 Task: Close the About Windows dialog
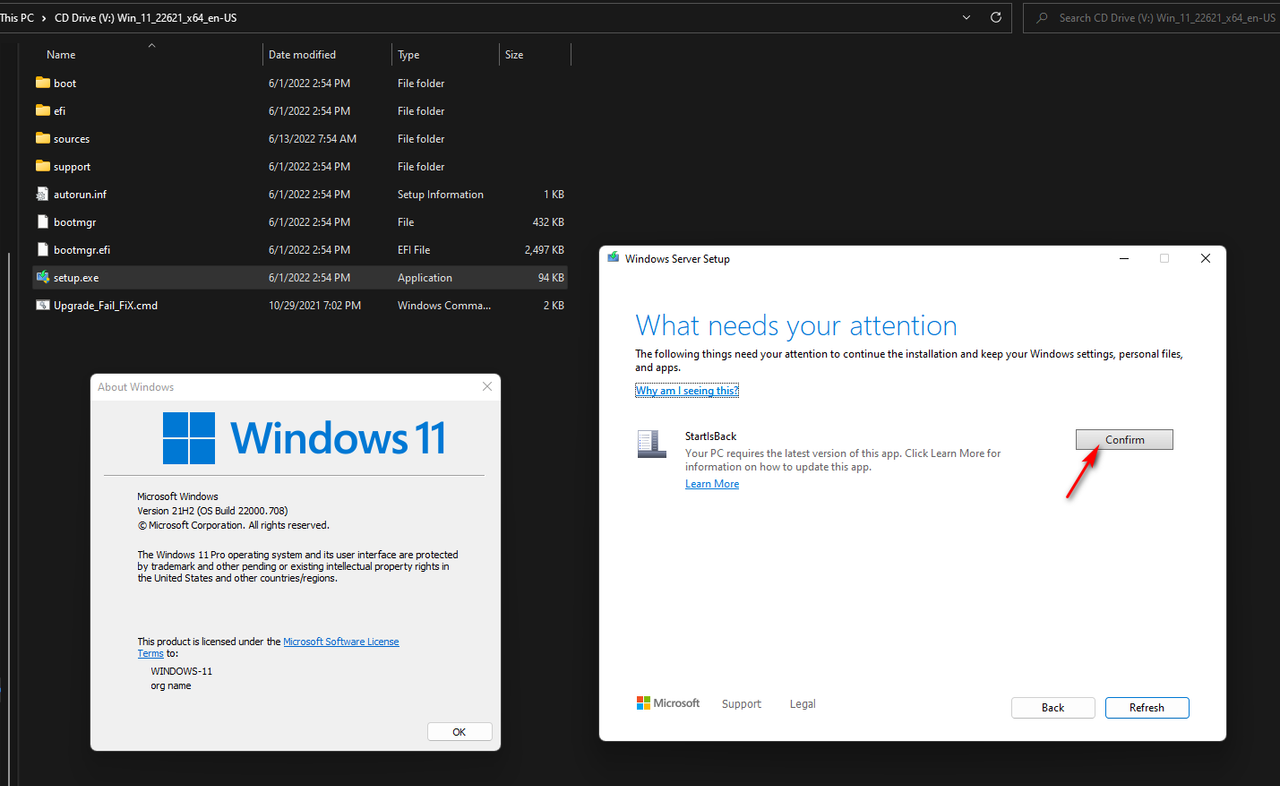(x=487, y=386)
